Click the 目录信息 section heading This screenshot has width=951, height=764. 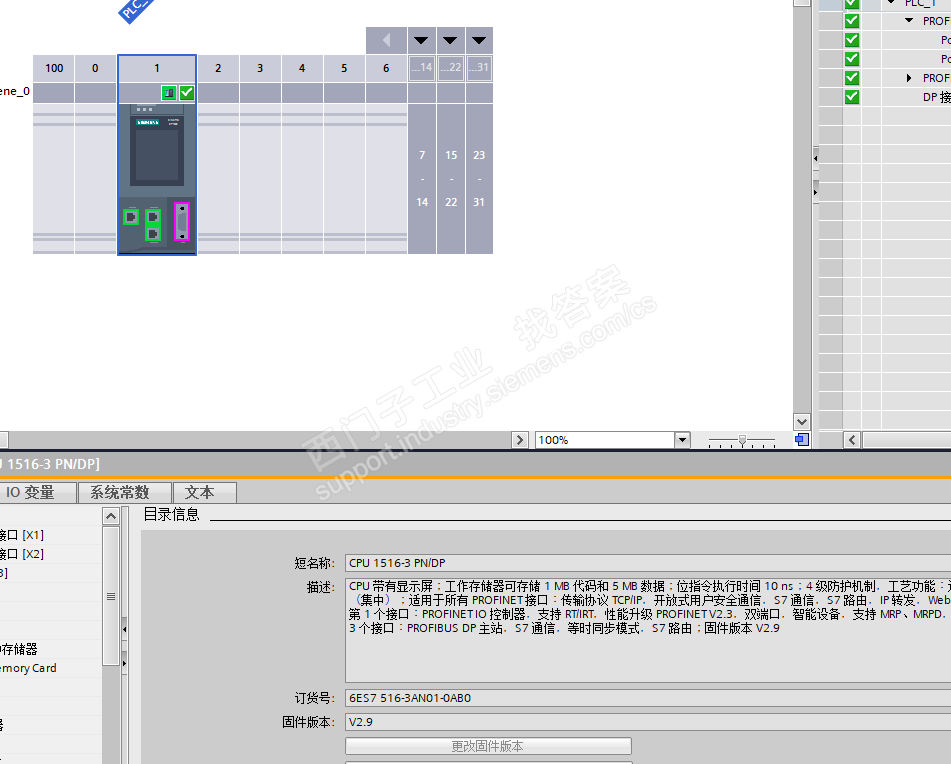pyautogui.click(x=172, y=515)
